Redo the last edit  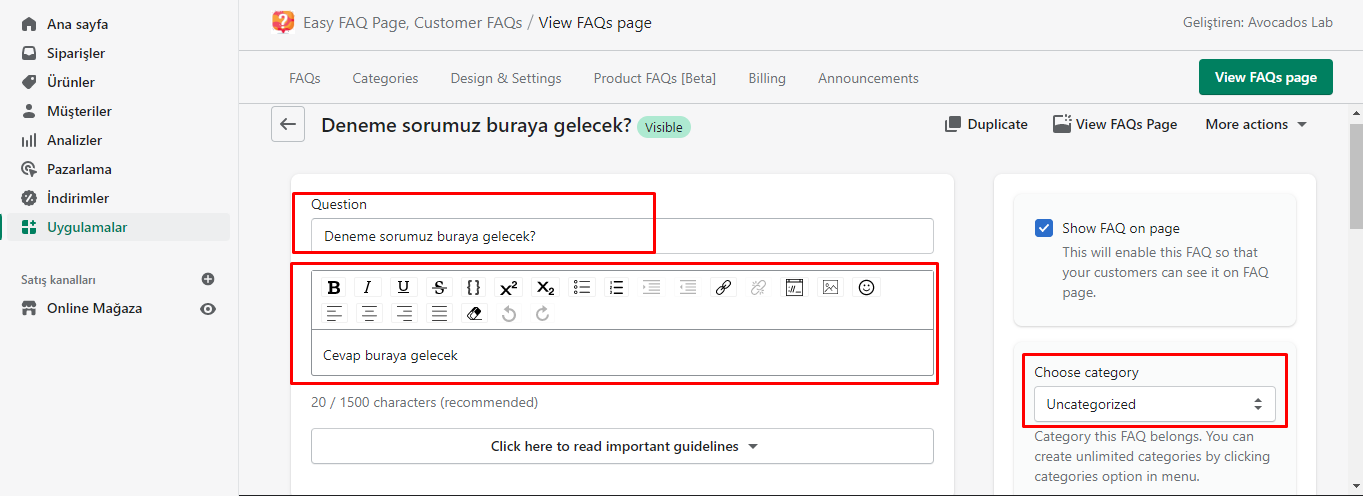(542, 314)
